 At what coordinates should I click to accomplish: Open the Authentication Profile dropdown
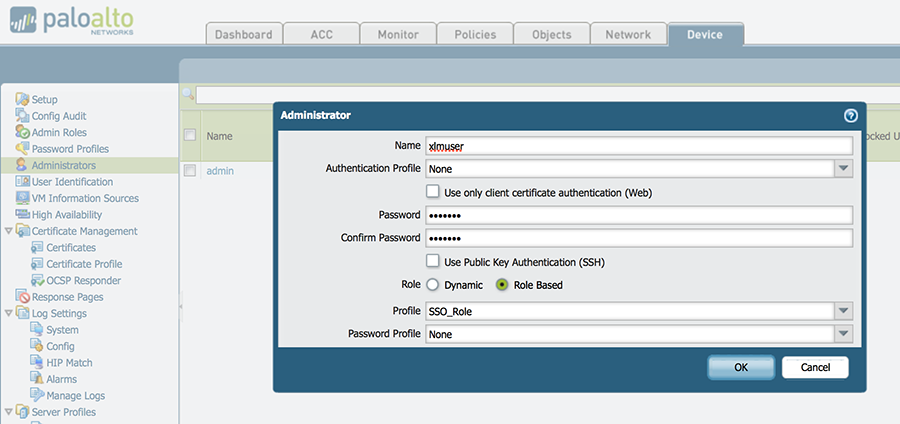coord(844,169)
